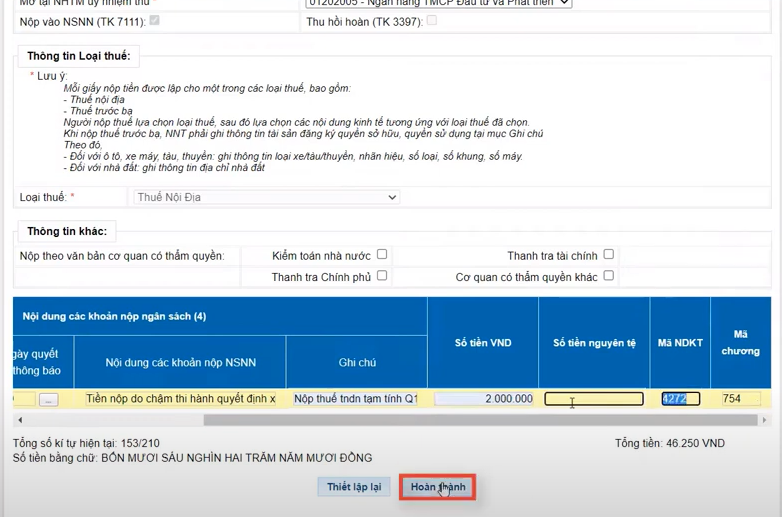Click 'Nộp theo văn bản cơ quan có thẩm quyền' label
782x517 pixels.
click(122, 256)
